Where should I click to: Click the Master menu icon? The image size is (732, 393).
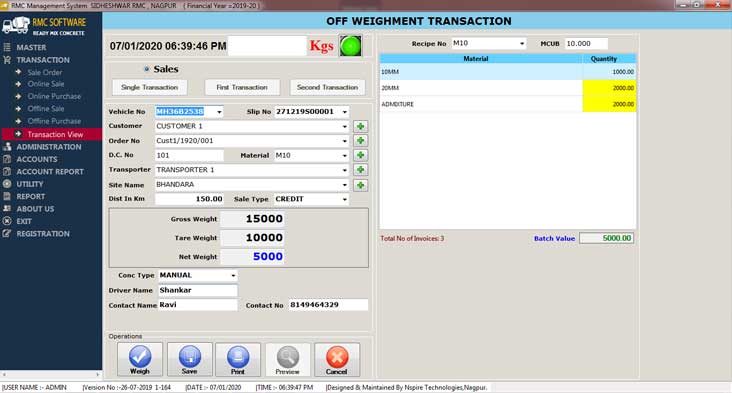(x=7, y=47)
